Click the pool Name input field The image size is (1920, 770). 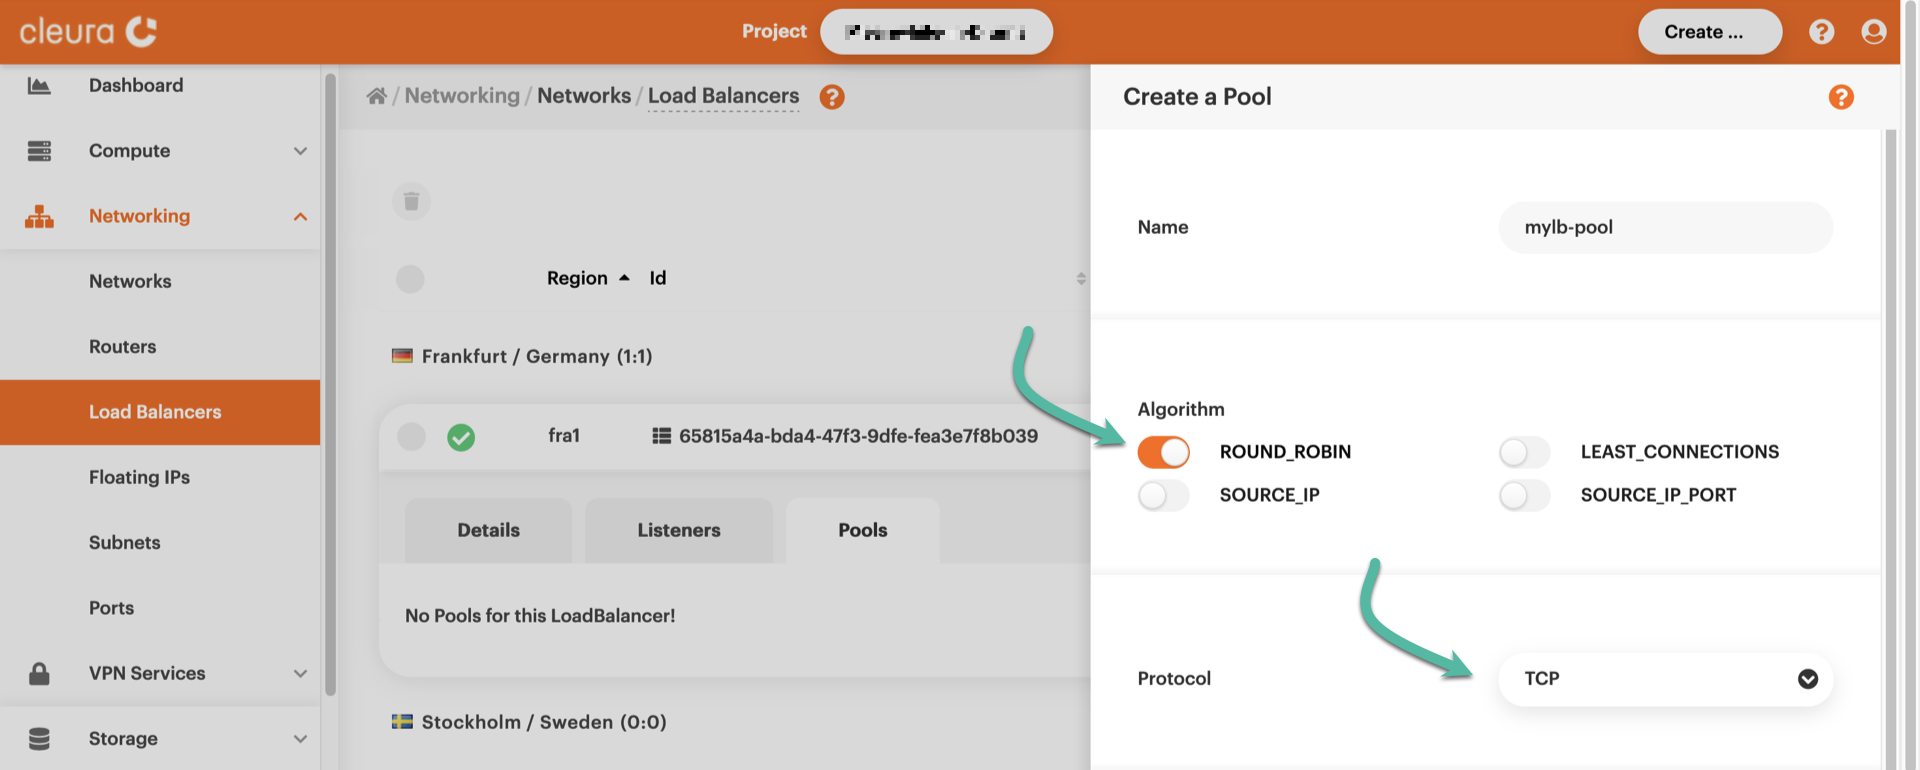(x=1665, y=228)
